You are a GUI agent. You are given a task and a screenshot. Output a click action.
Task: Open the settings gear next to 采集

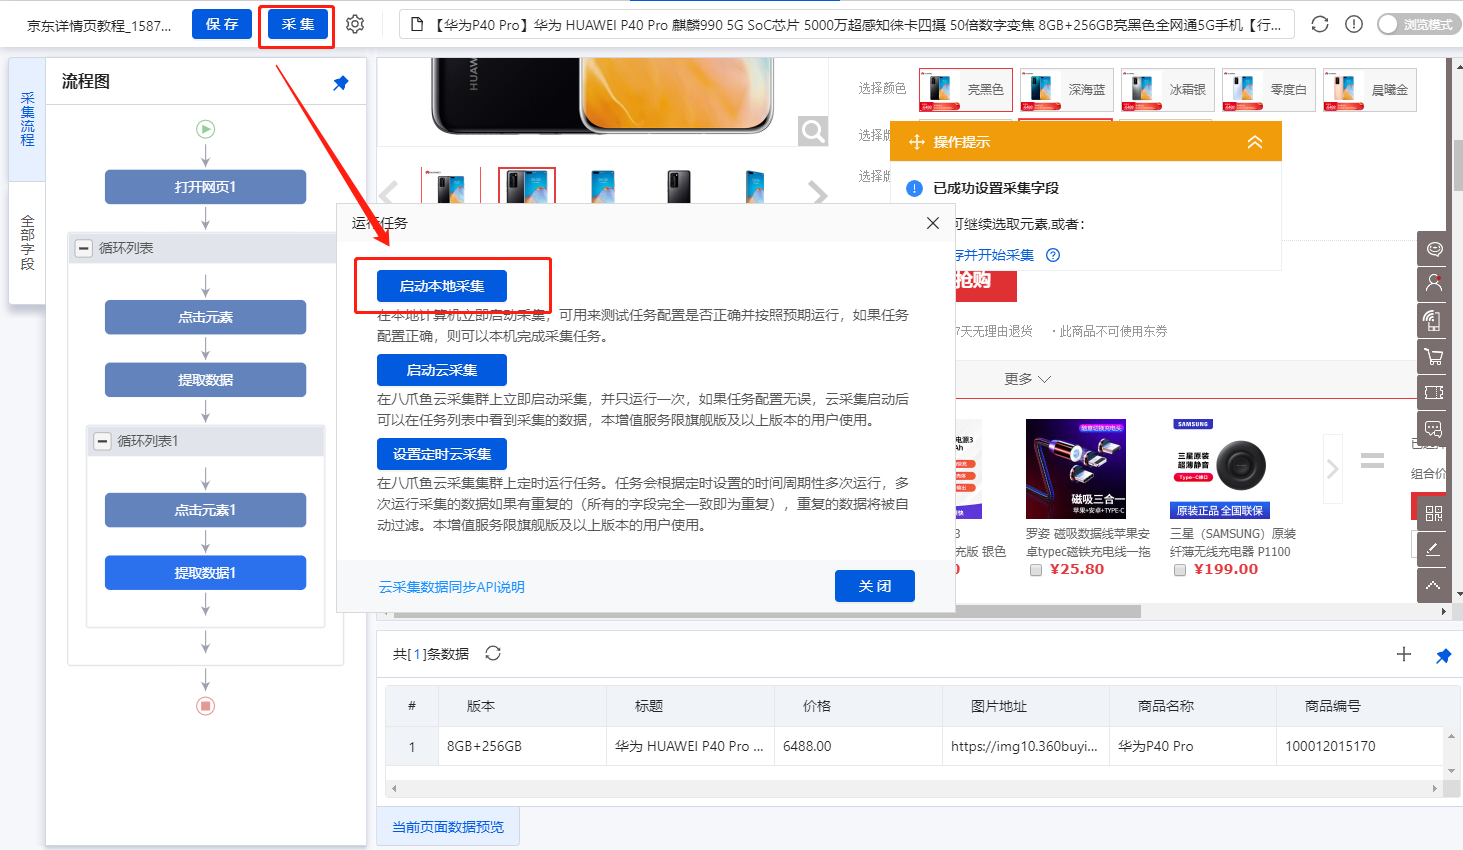[x=355, y=24]
